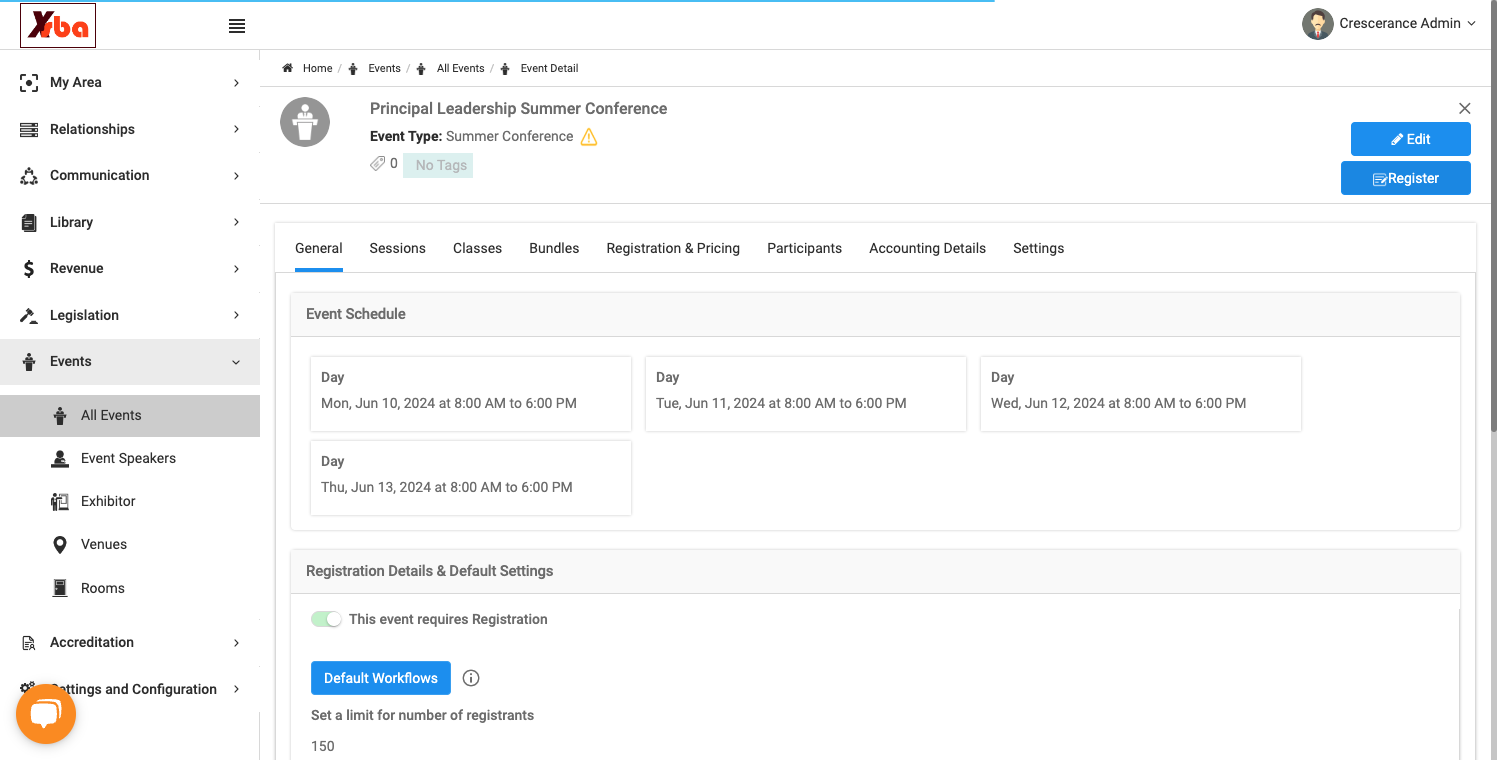Open the Registration & Pricing tab
The width and height of the screenshot is (1497, 760).
pyautogui.click(x=673, y=248)
